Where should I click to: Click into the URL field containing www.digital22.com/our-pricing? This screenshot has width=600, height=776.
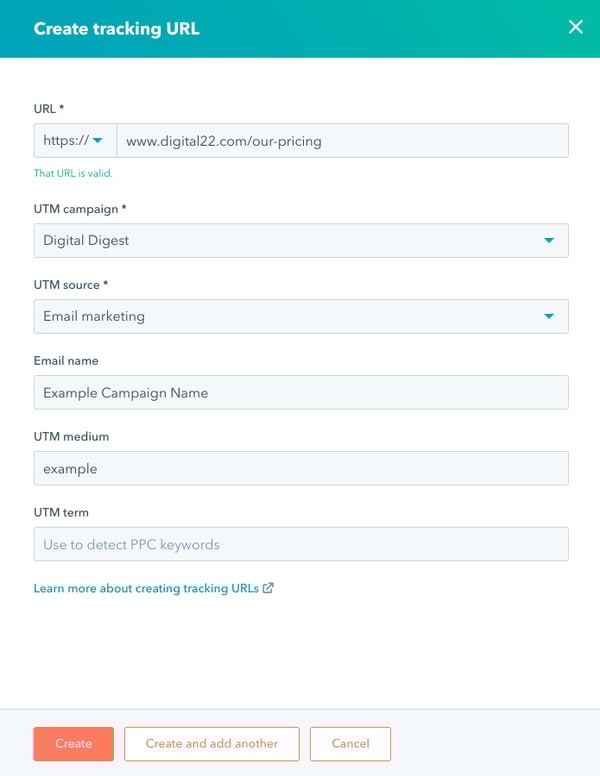click(342, 140)
